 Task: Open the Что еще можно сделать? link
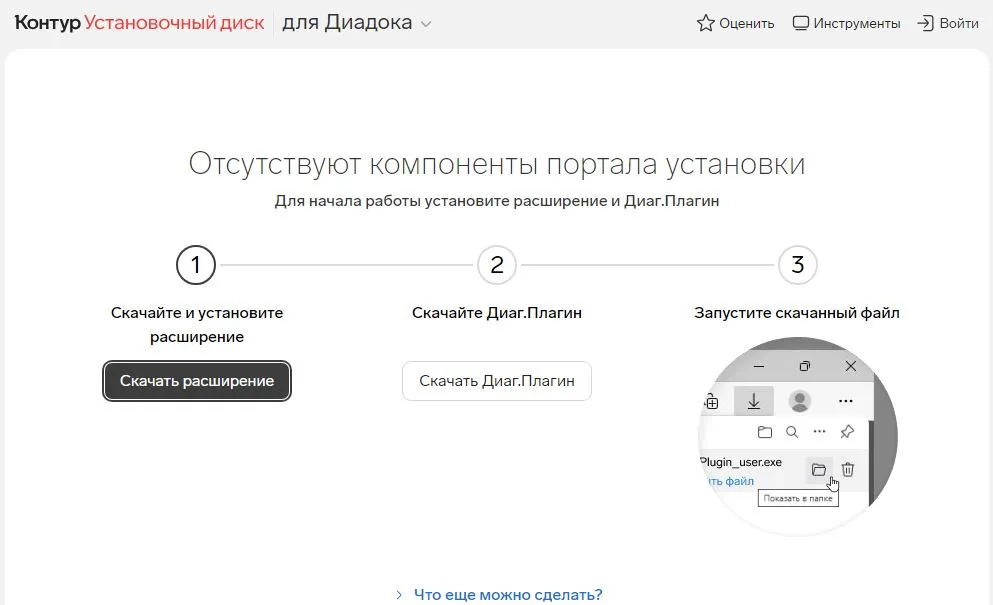pos(508,595)
